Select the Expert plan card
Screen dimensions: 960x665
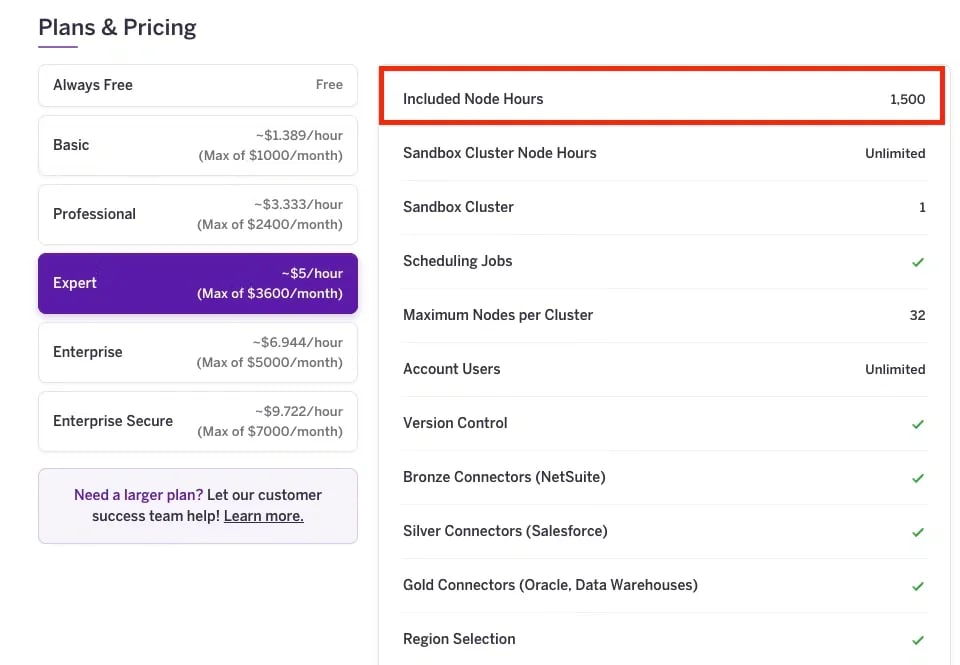[x=198, y=284]
